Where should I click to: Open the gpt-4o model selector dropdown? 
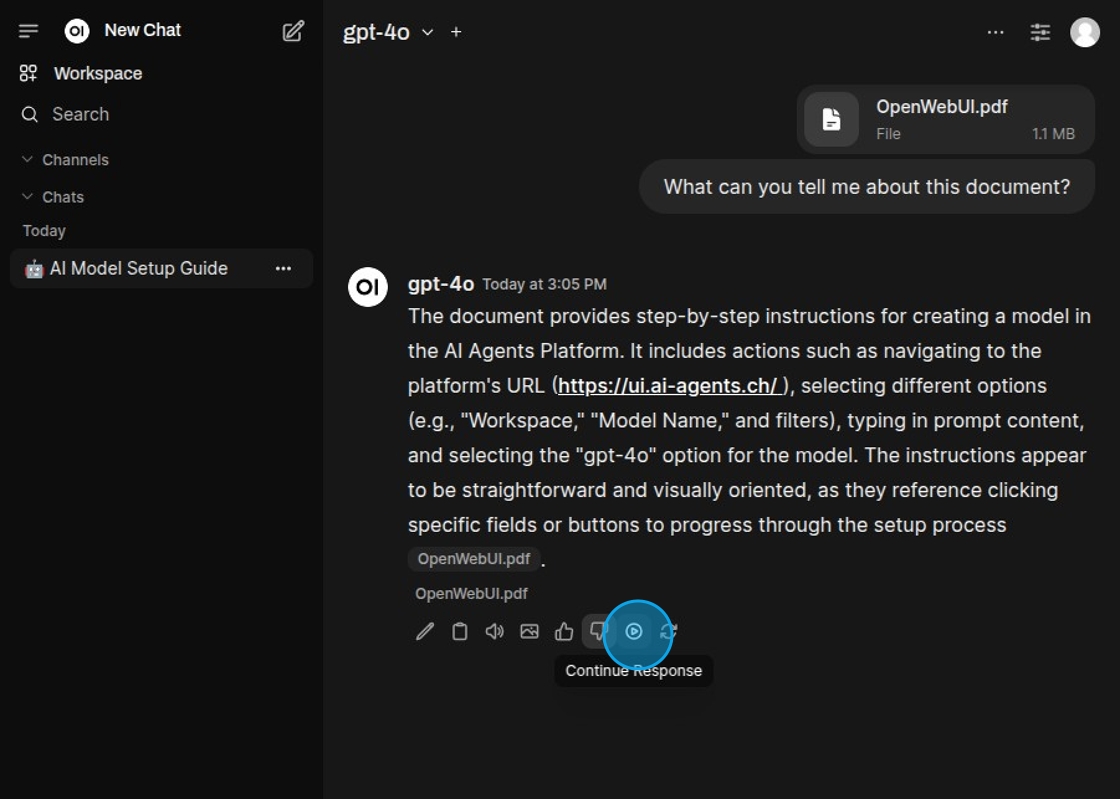click(388, 32)
